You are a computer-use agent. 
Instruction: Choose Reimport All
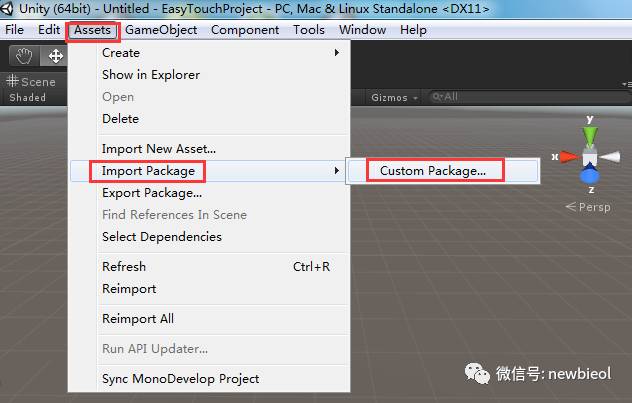click(x=210, y=319)
